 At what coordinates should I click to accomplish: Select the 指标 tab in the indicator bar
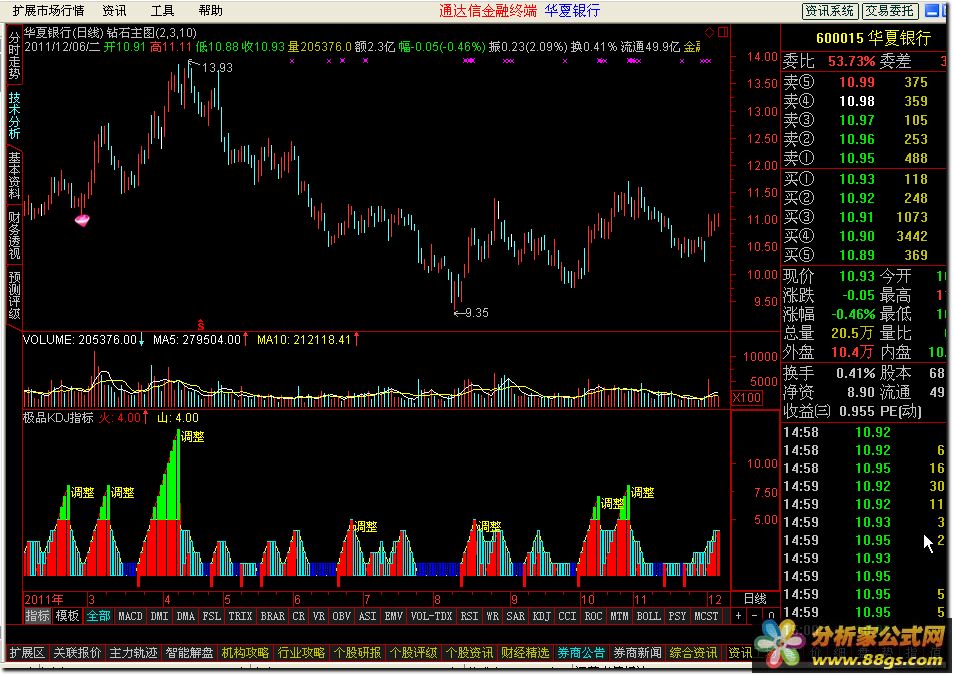(37, 616)
